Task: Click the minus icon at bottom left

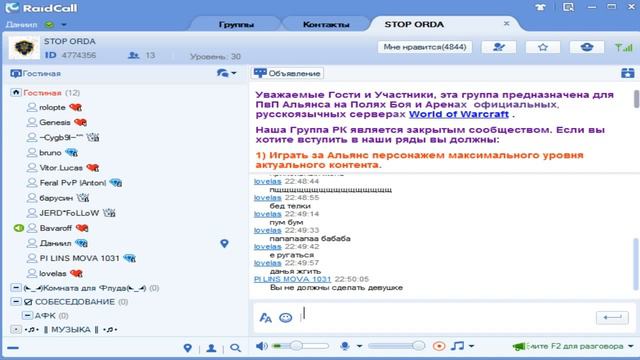Action: tap(13, 348)
